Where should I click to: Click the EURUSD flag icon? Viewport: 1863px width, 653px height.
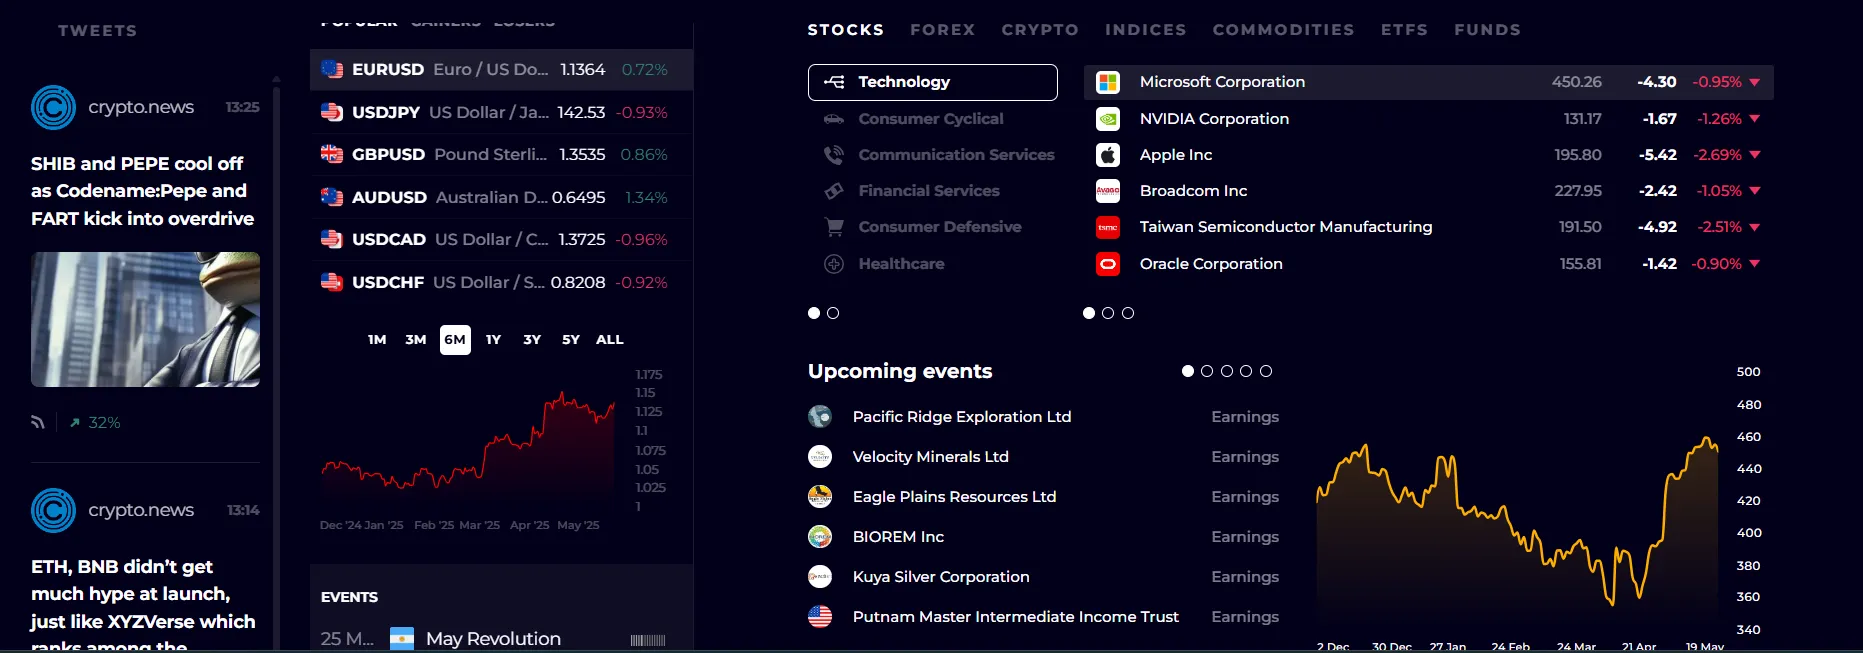click(332, 69)
